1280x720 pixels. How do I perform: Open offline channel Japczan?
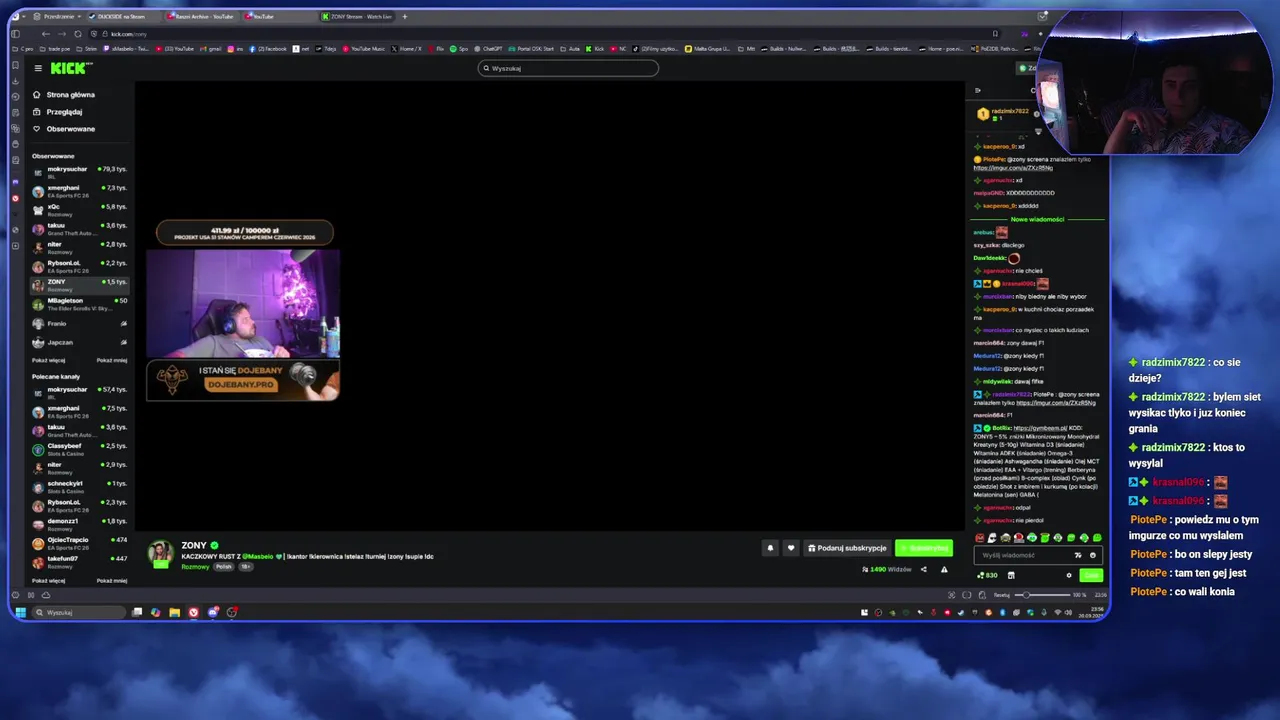(x=80, y=343)
